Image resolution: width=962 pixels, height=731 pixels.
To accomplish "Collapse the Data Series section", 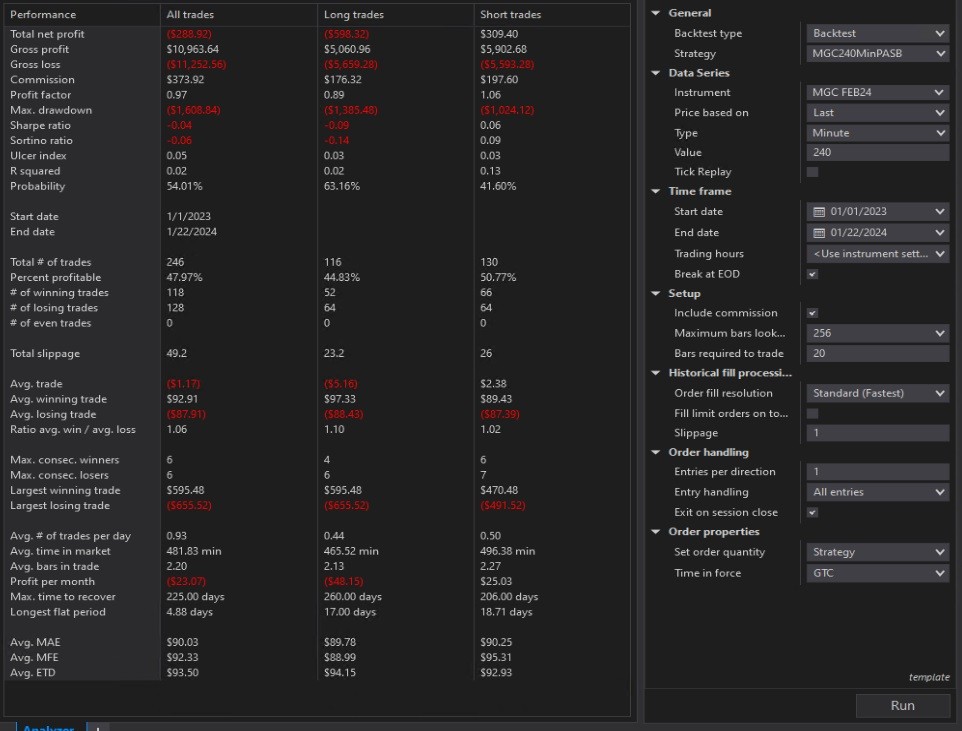I will pos(656,73).
